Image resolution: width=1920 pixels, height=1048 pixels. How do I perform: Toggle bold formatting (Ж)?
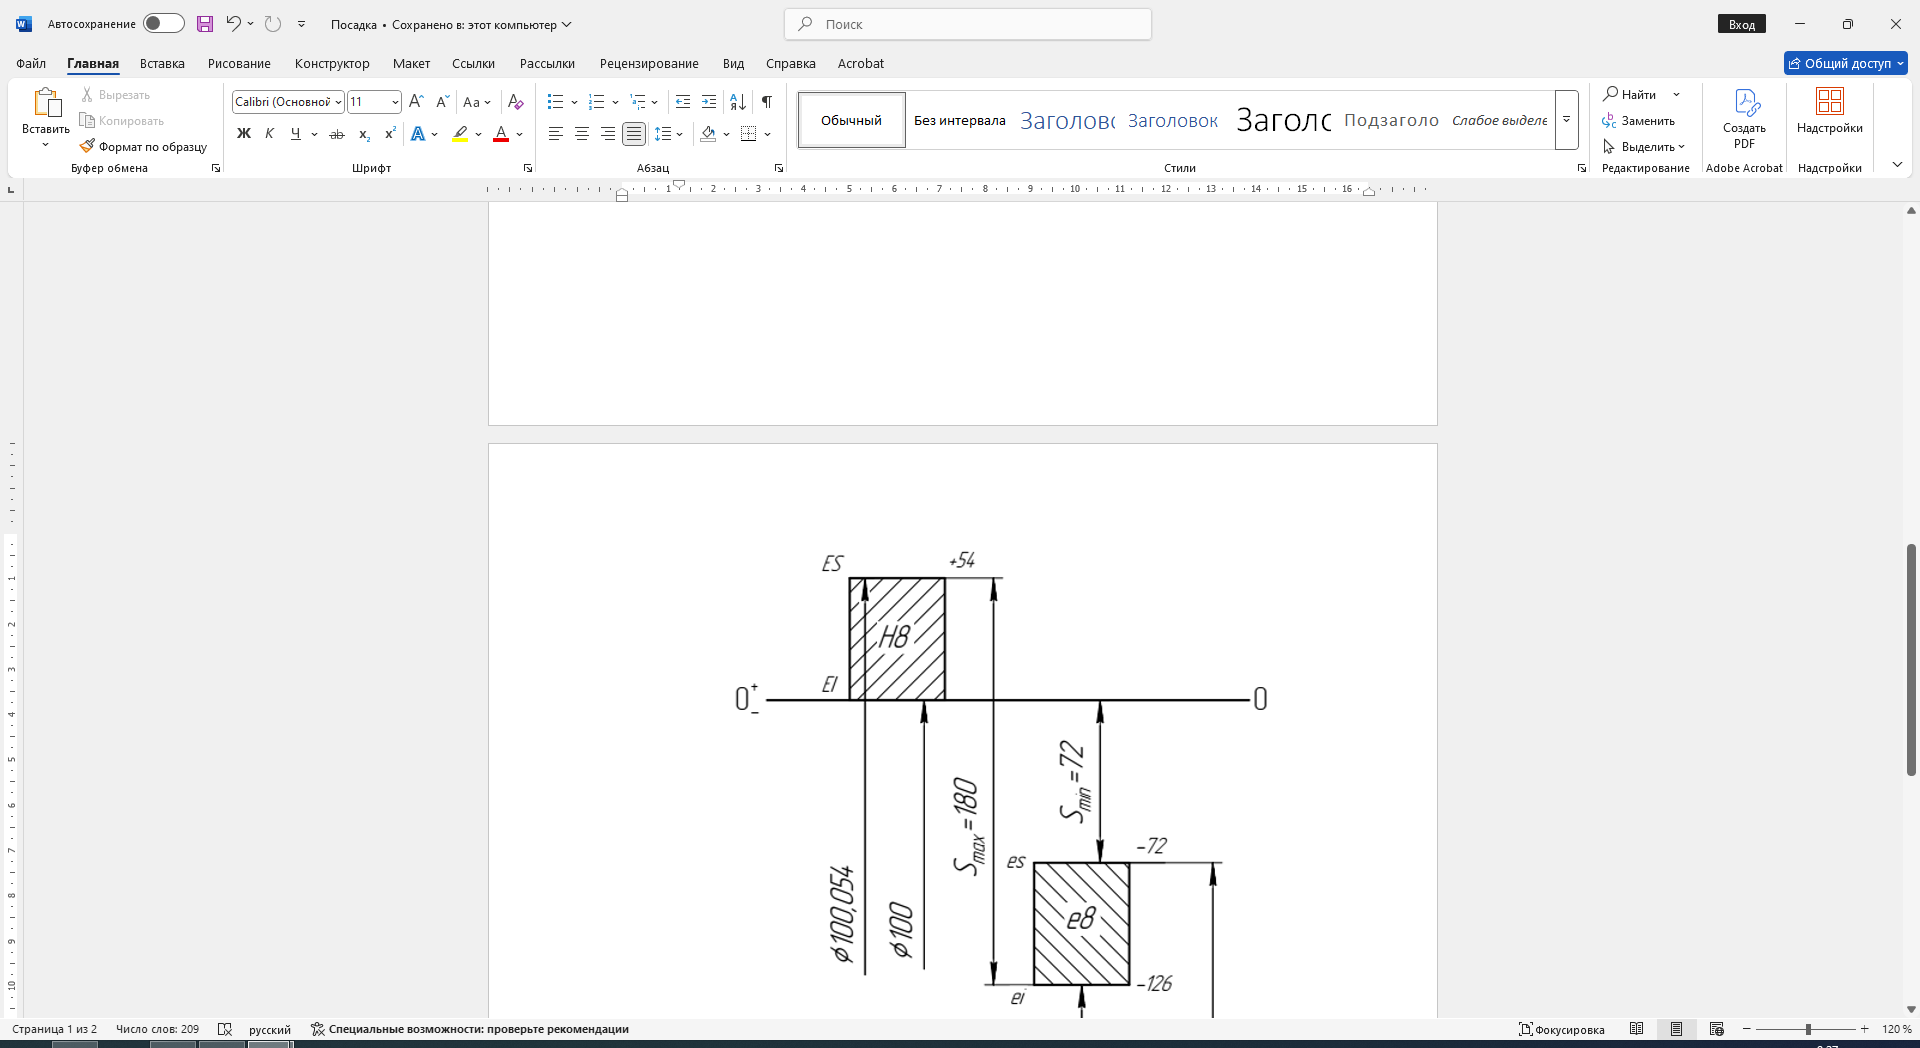click(244, 134)
